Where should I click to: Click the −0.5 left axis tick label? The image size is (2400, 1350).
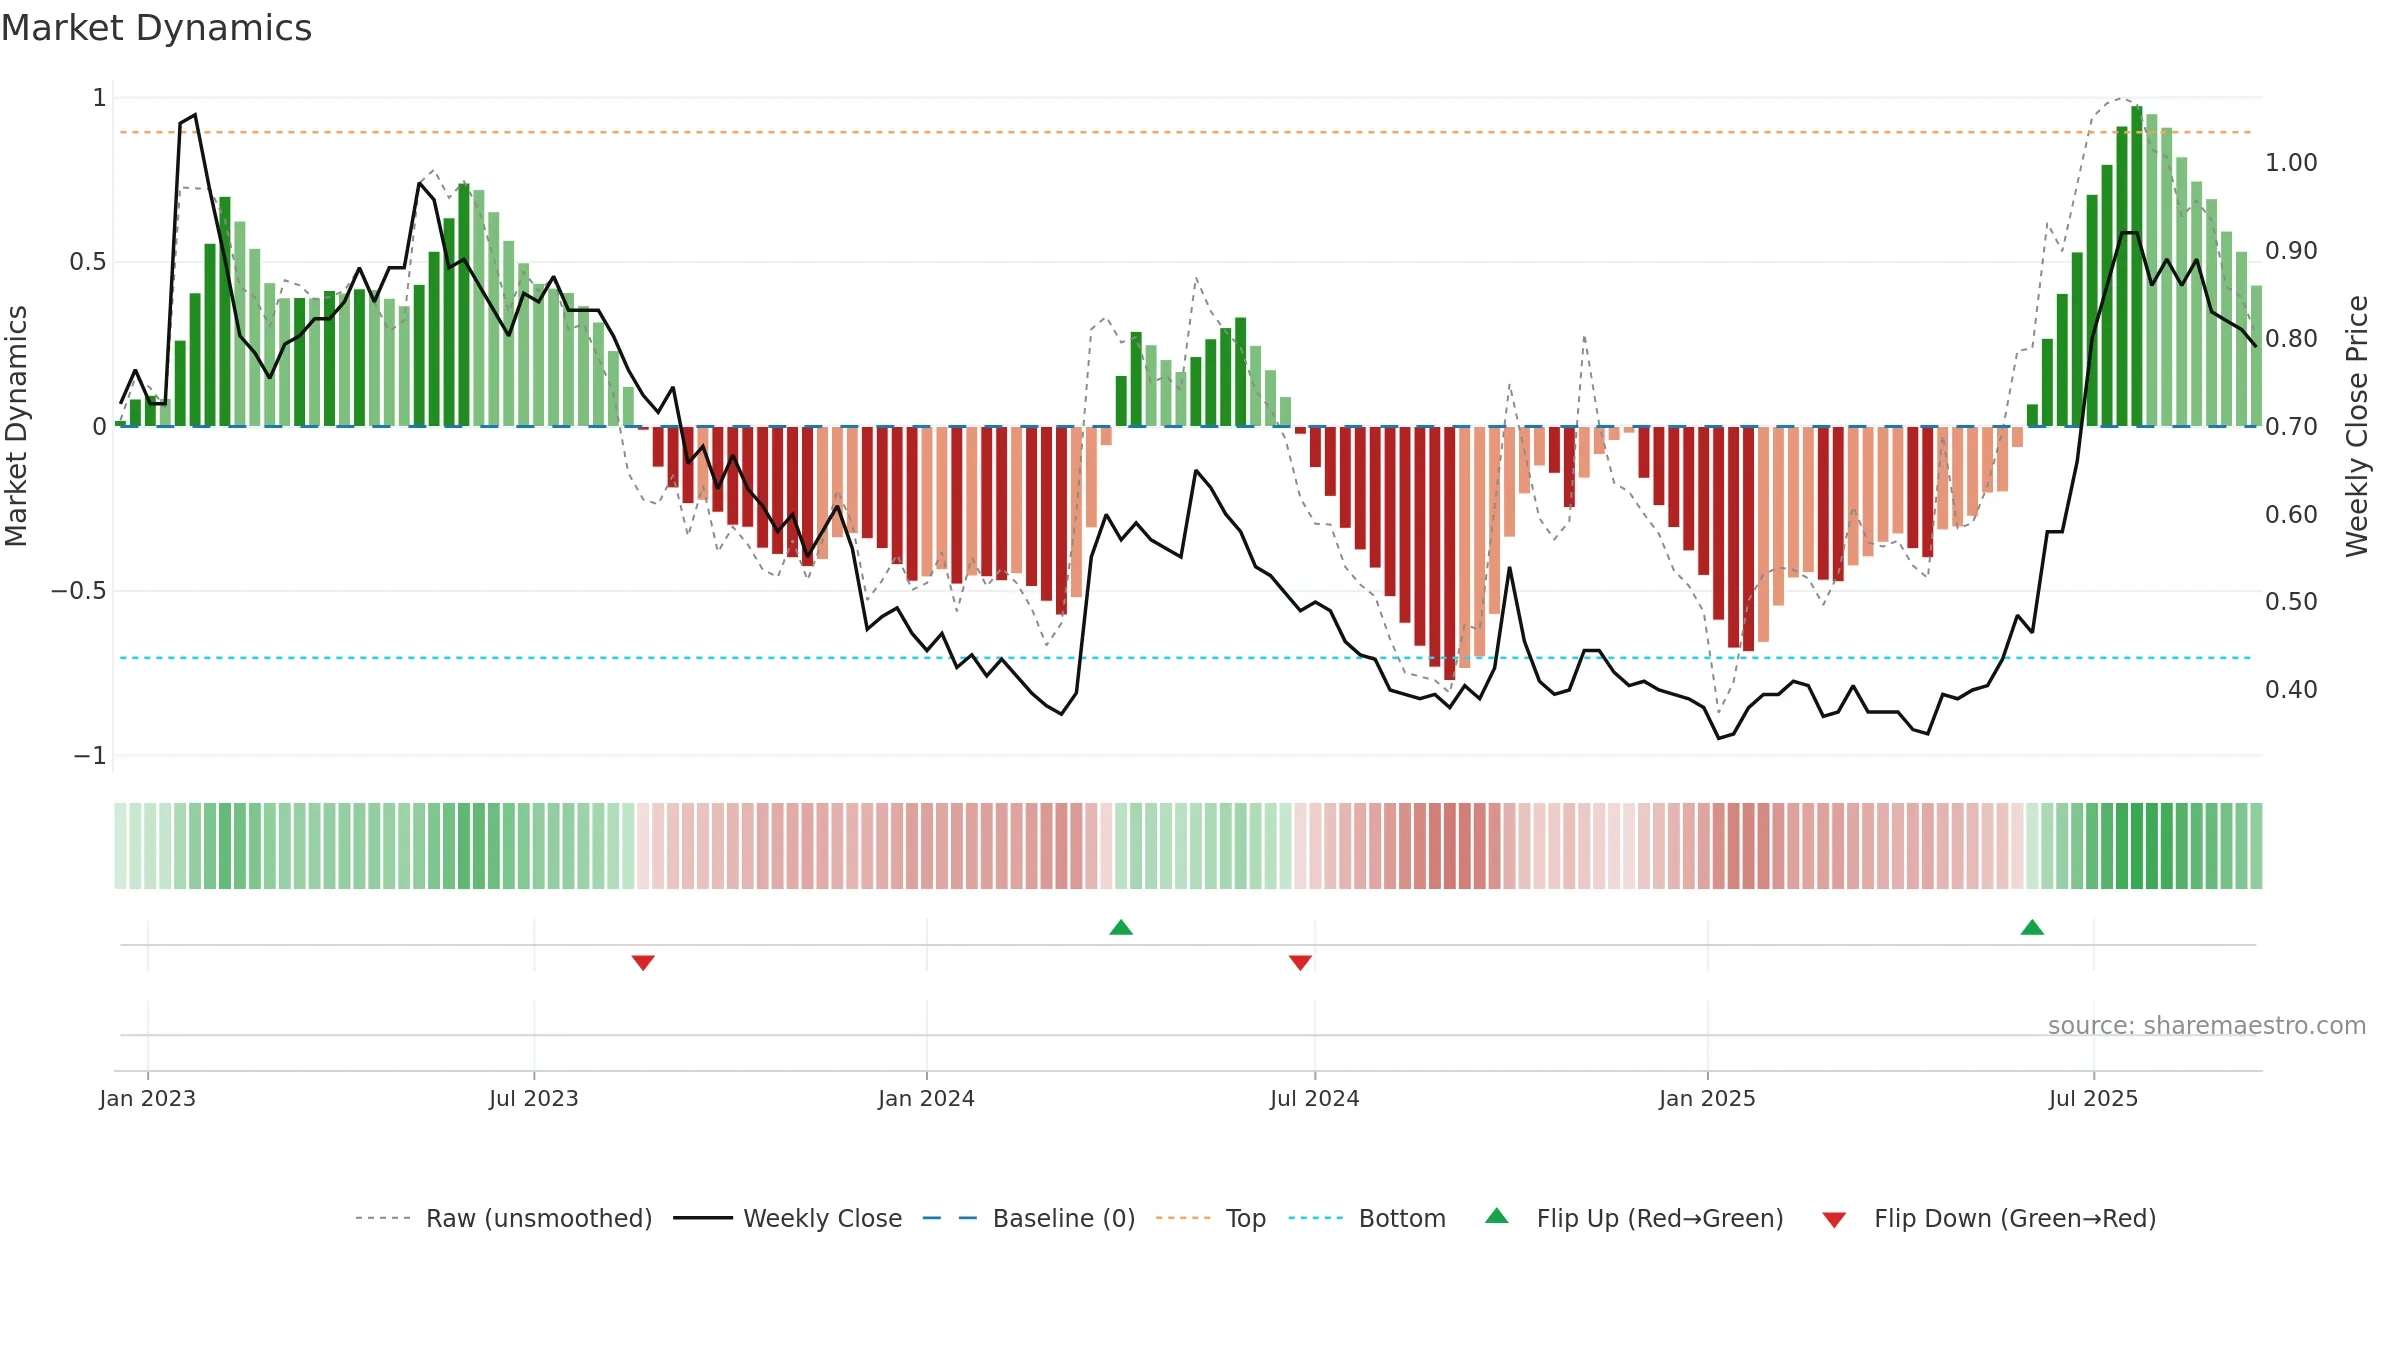(x=78, y=590)
